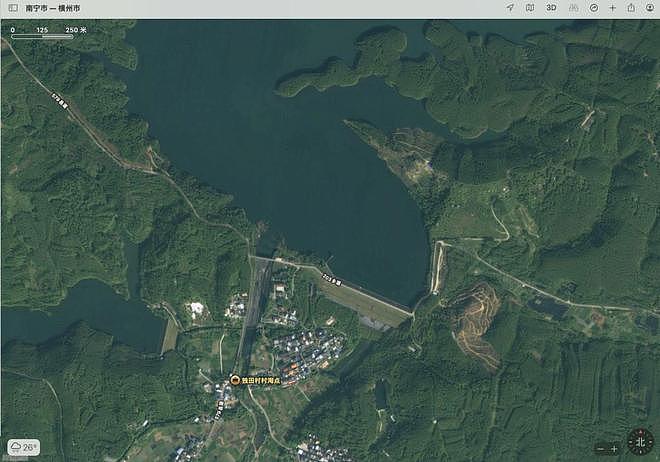Toggle the sidebar panel icon
Image resolution: width=660 pixels, height=462 pixels.
click(x=13, y=8)
